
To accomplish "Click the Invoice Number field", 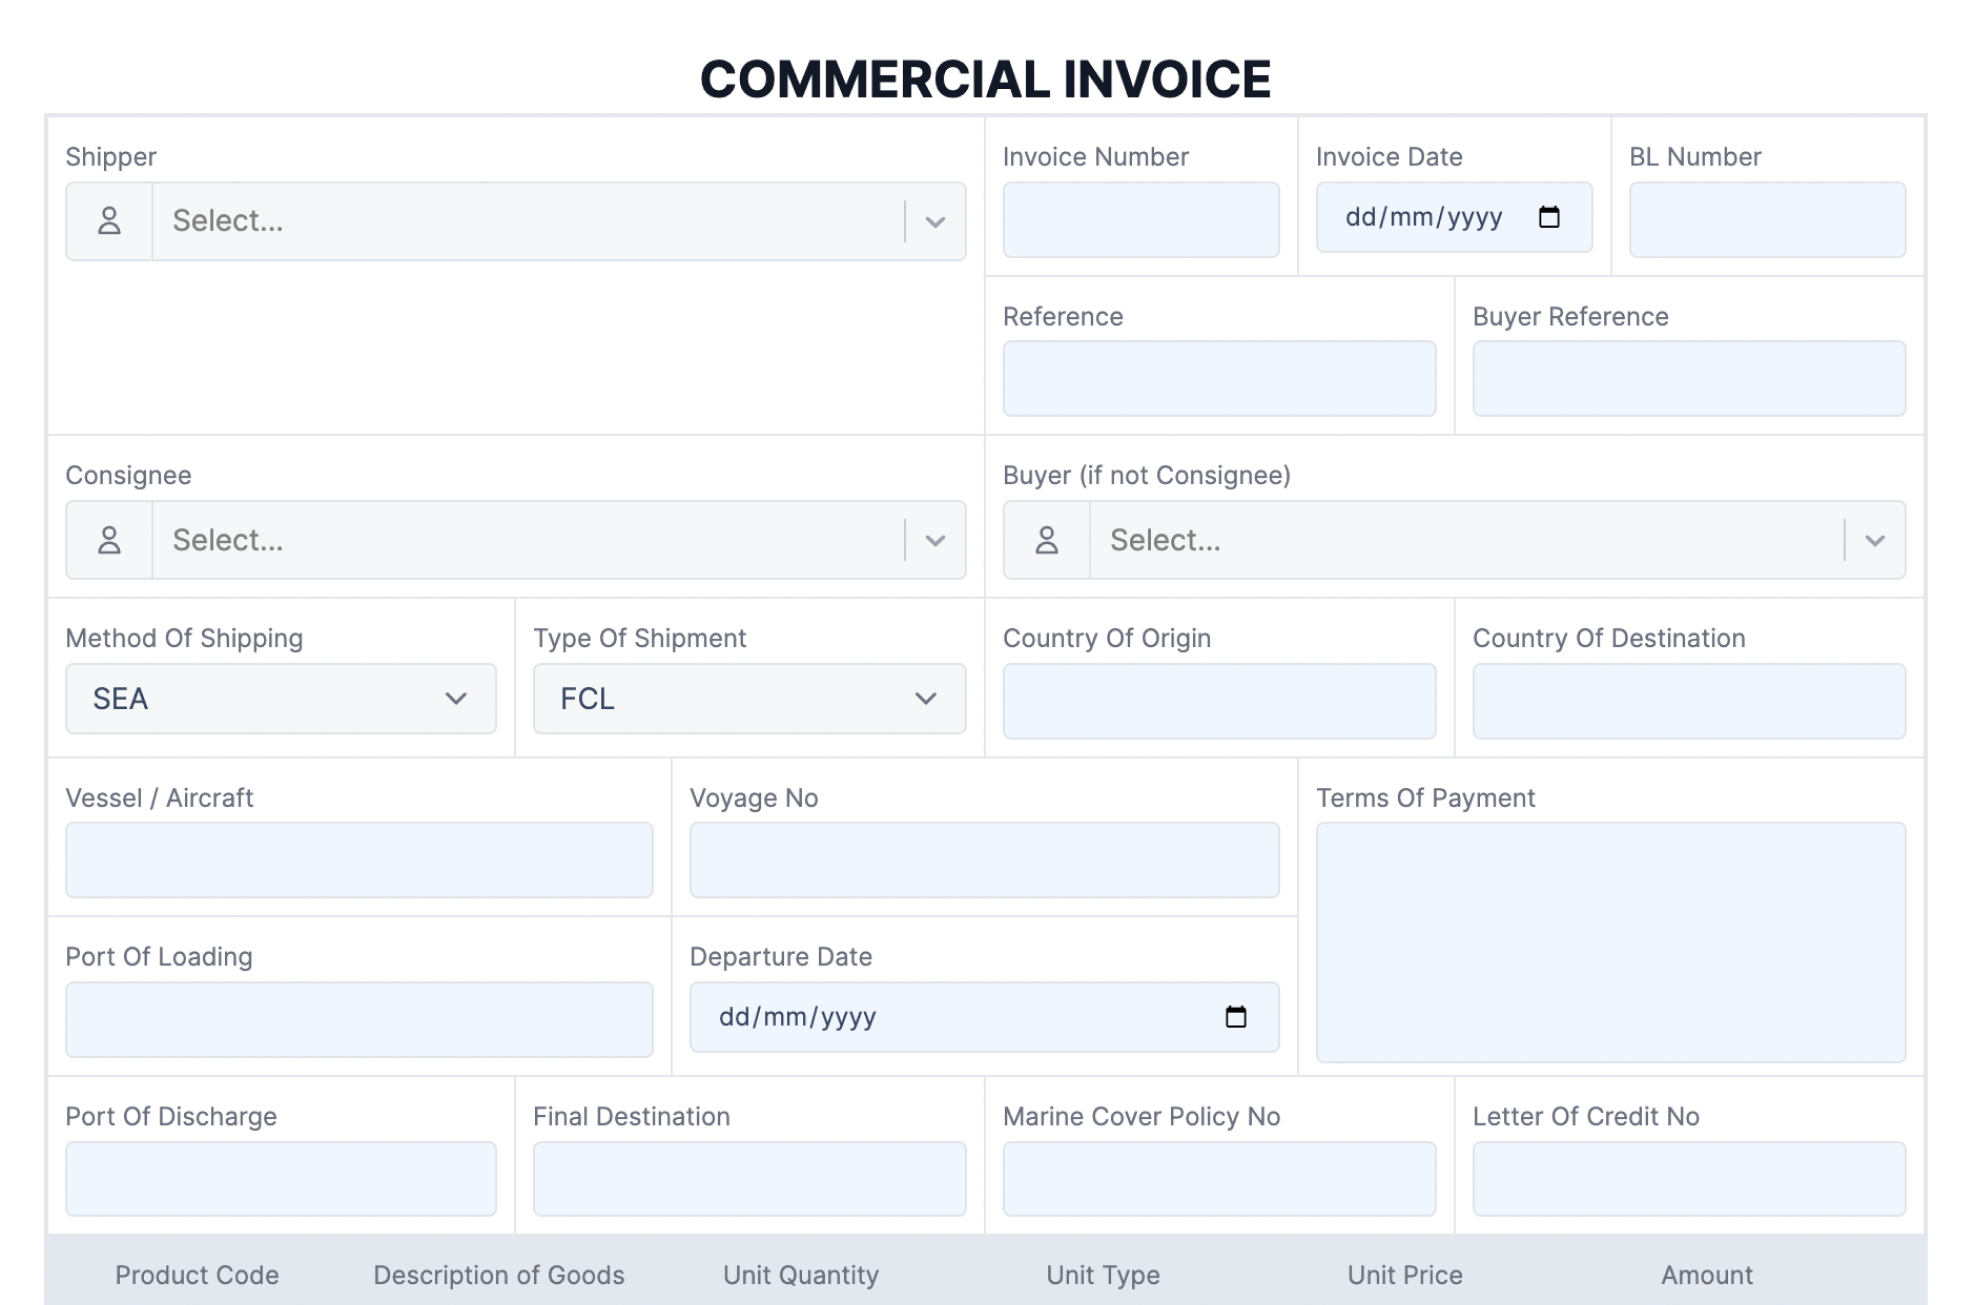I will (x=1141, y=219).
